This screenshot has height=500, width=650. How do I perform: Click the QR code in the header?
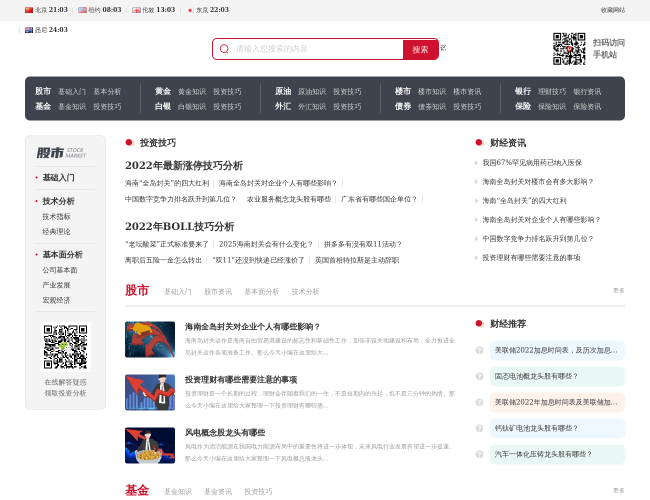(569, 49)
